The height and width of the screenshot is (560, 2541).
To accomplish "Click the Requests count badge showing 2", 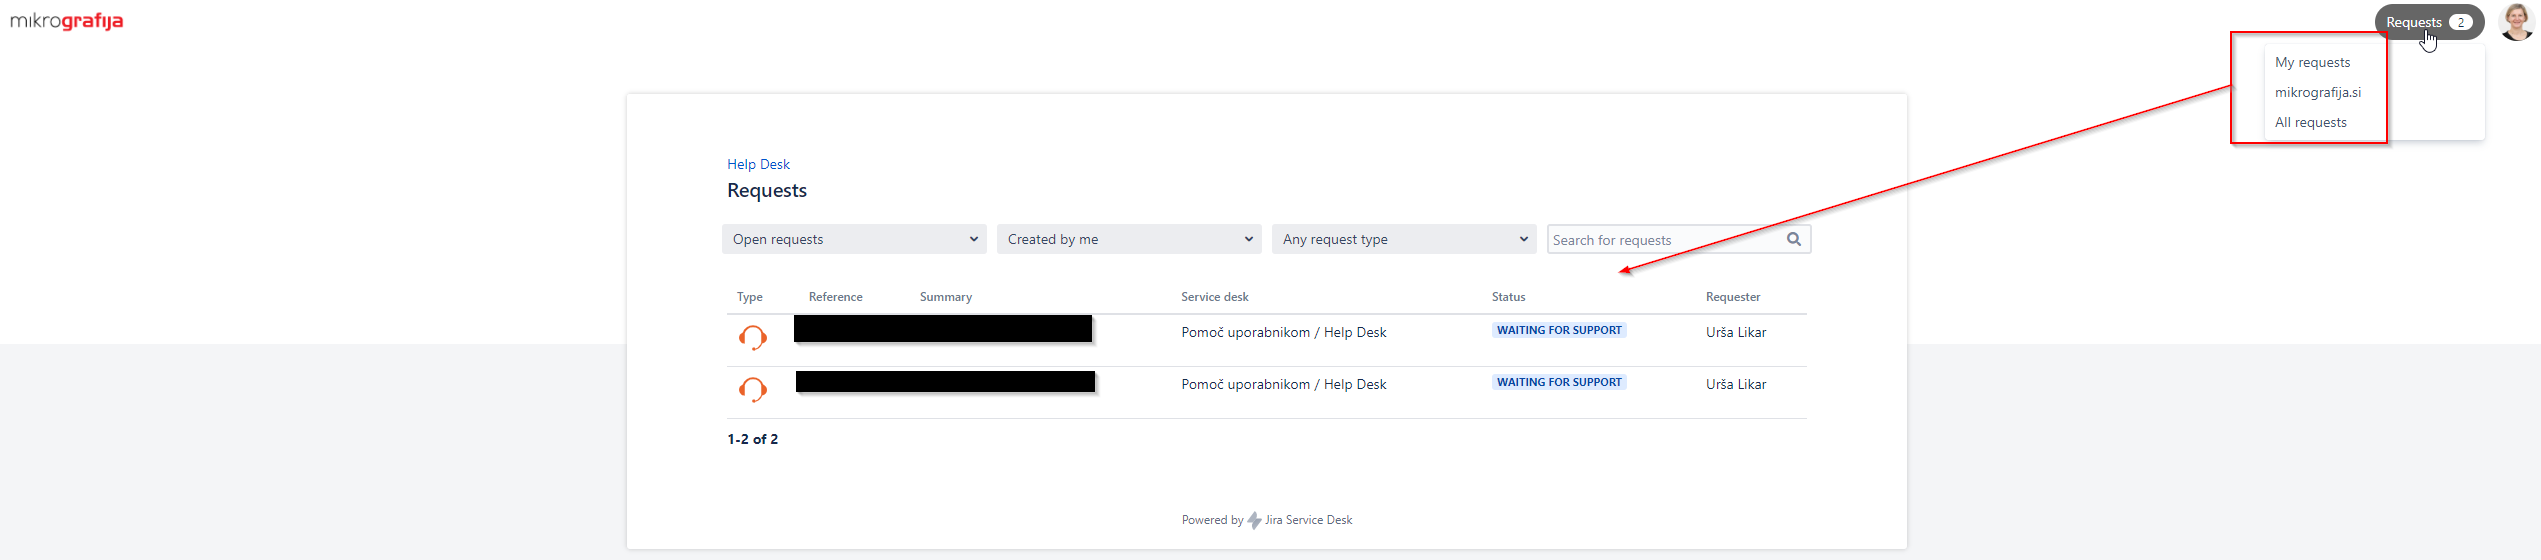I will [2460, 22].
